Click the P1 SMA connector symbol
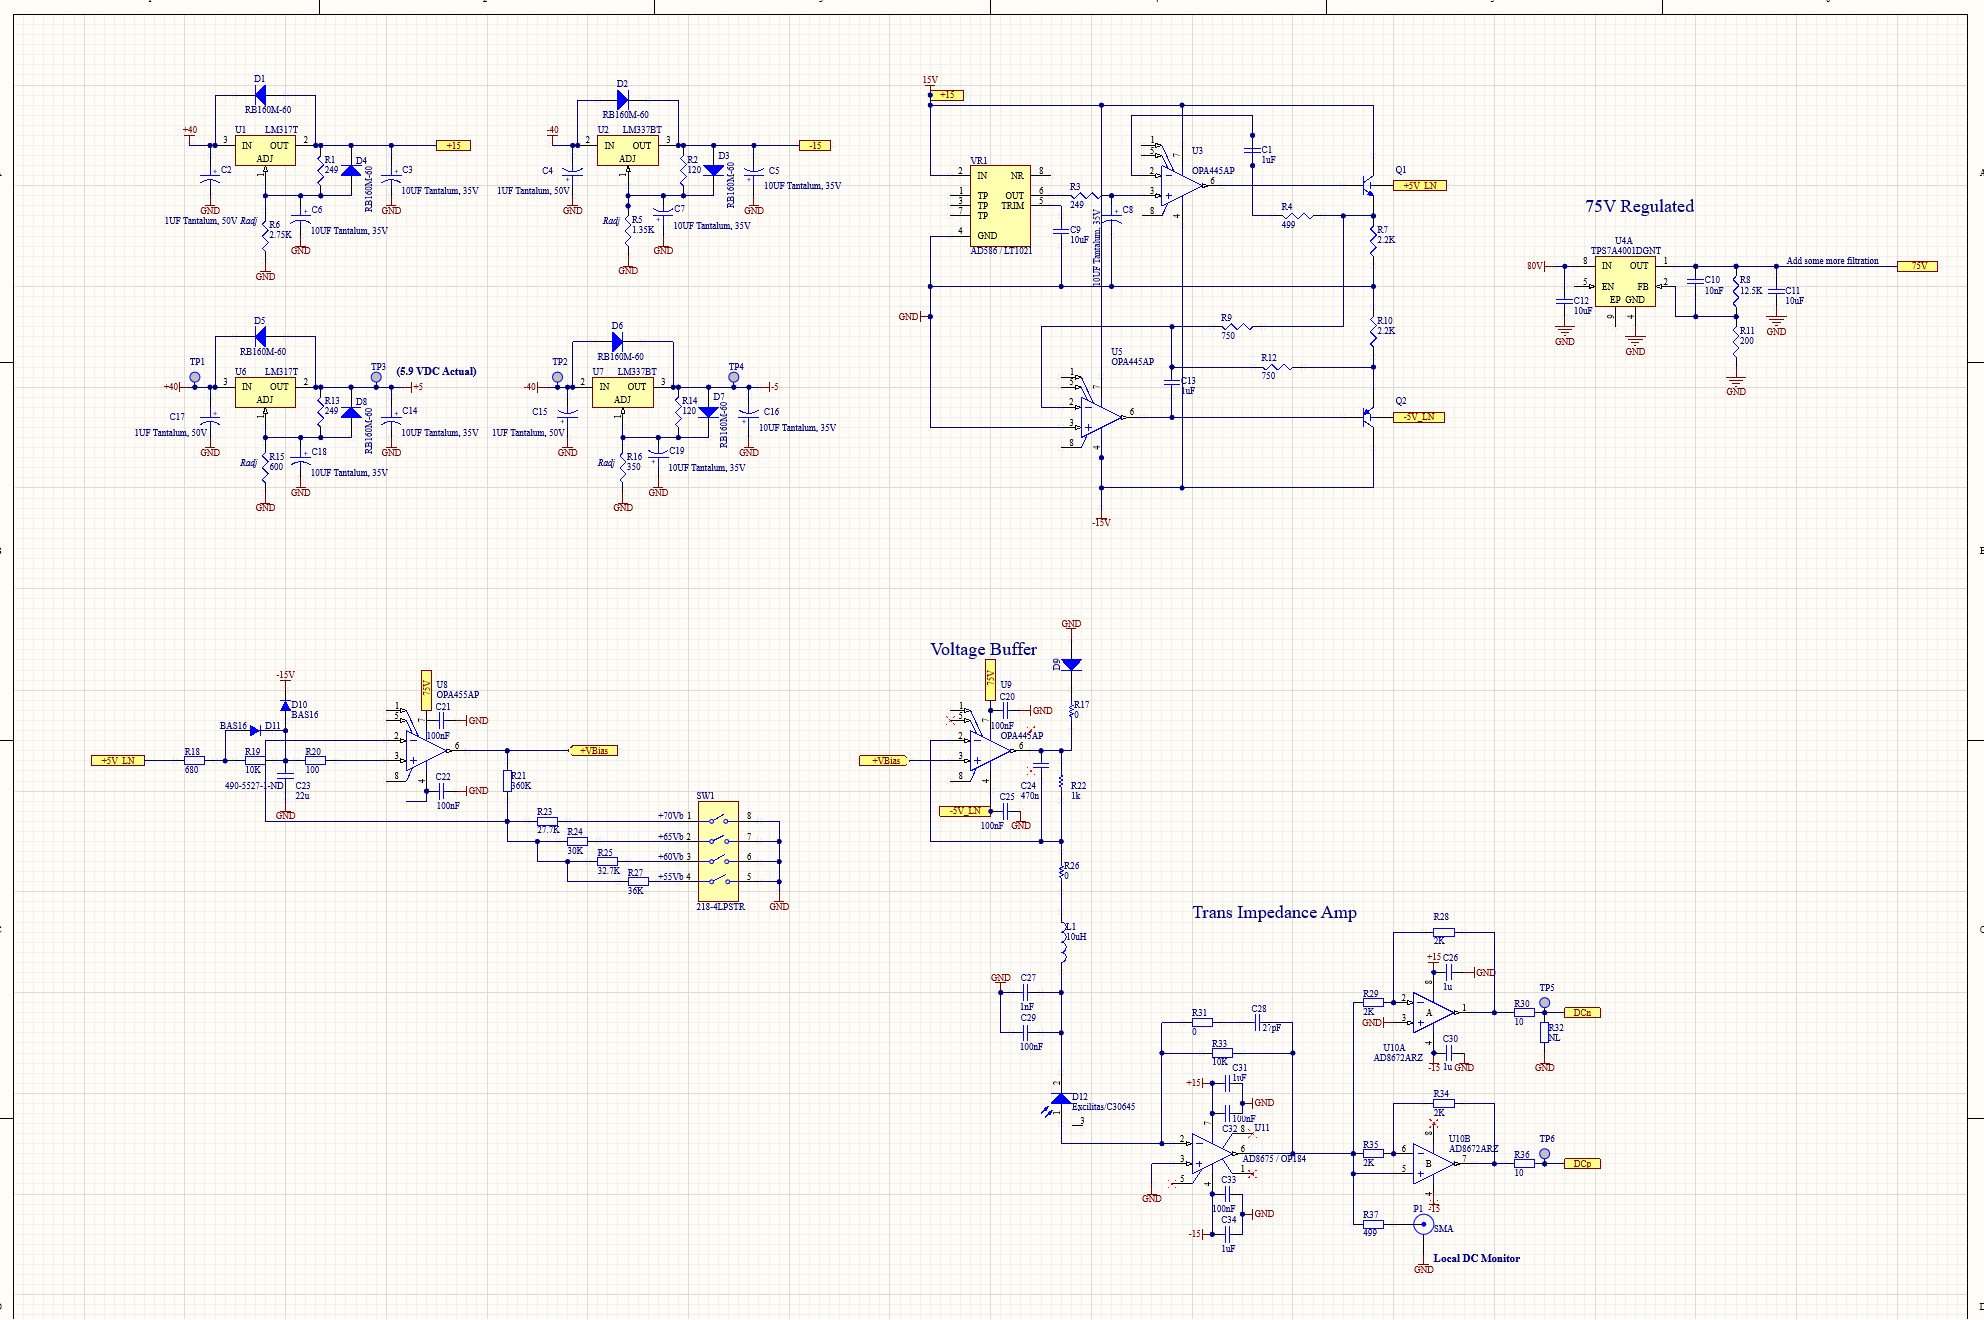 (x=1423, y=1225)
